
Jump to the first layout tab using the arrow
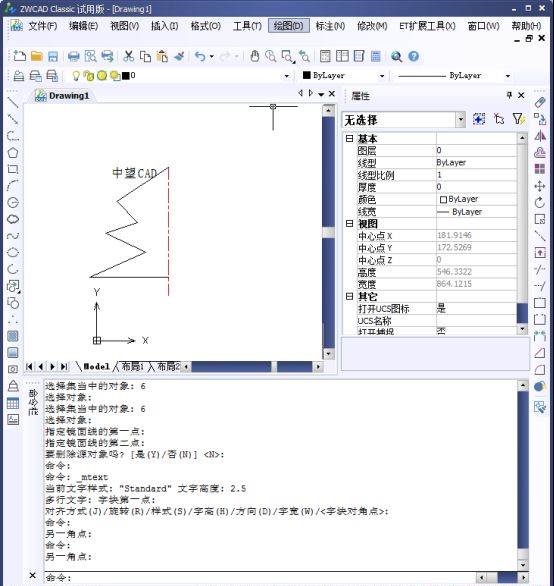29,367
